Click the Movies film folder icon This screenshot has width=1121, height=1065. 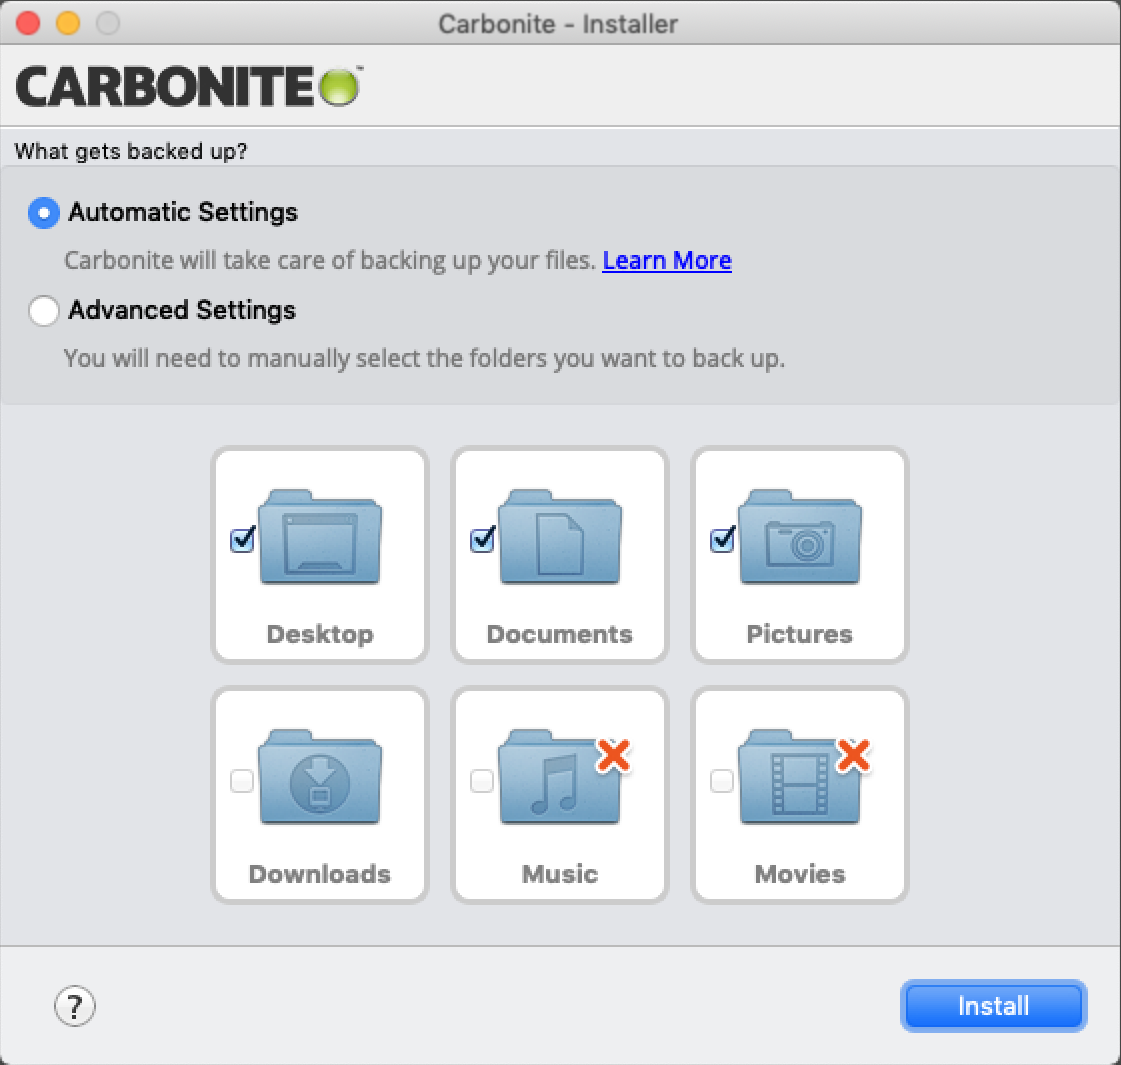pyautogui.click(x=795, y=782)
